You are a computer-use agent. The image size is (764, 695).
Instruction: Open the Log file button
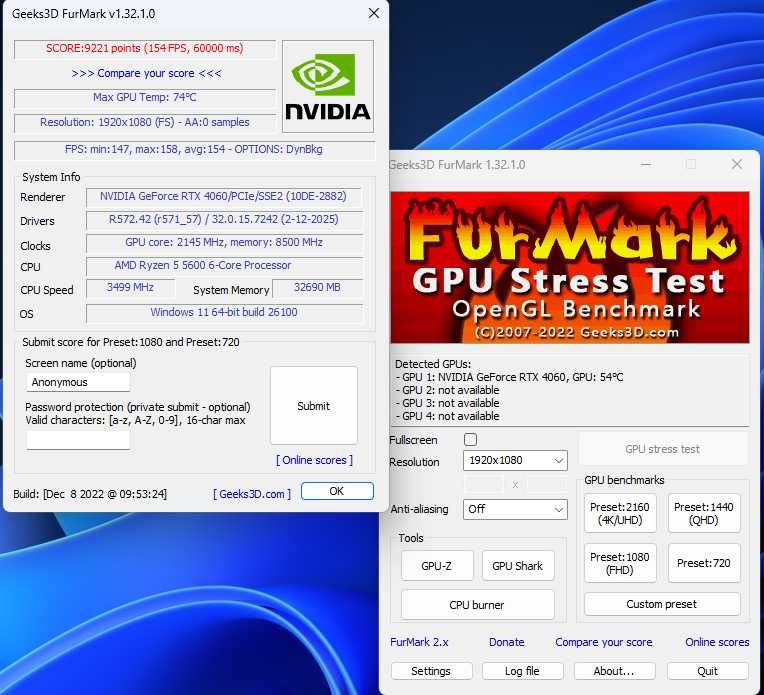pos(522,671)
